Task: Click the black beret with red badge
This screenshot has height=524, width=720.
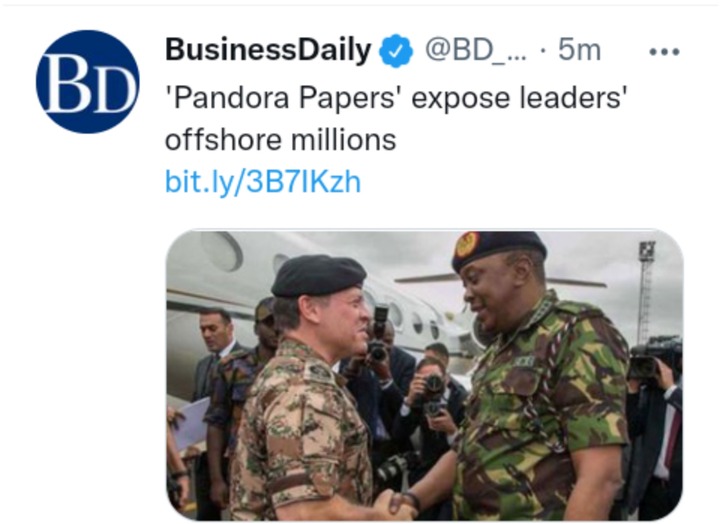Action: click(498, 248)
